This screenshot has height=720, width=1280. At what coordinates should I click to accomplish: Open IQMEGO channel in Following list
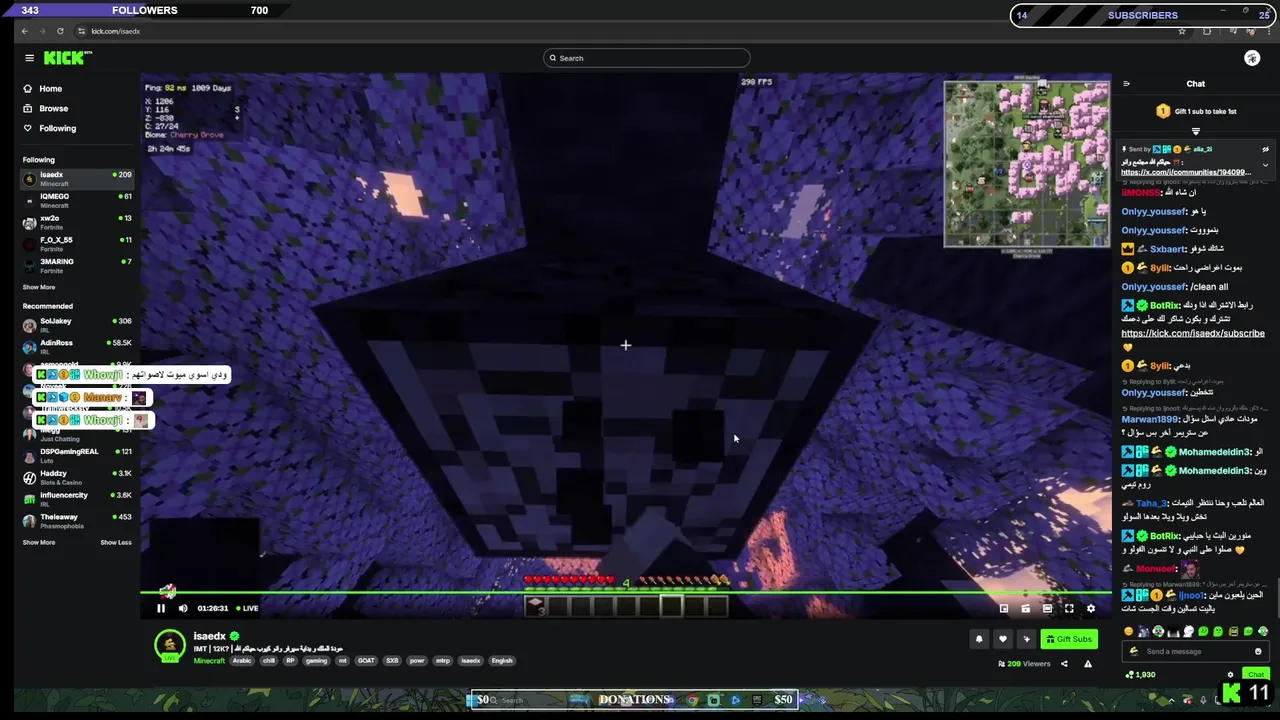click(x=78, y=200)
